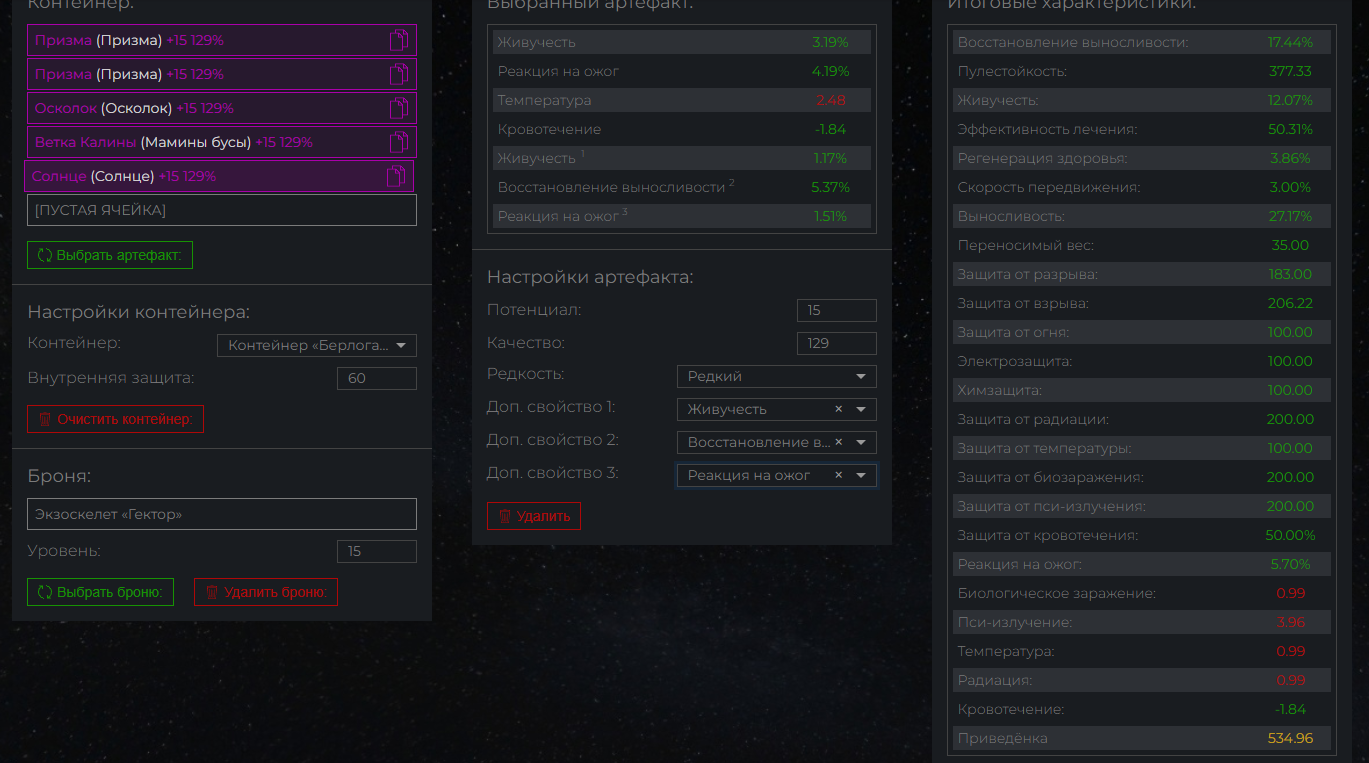1369x763 pixels.
Task: Open the Редкость dropdown showing Редкий
Action: [x=776, y=376]
